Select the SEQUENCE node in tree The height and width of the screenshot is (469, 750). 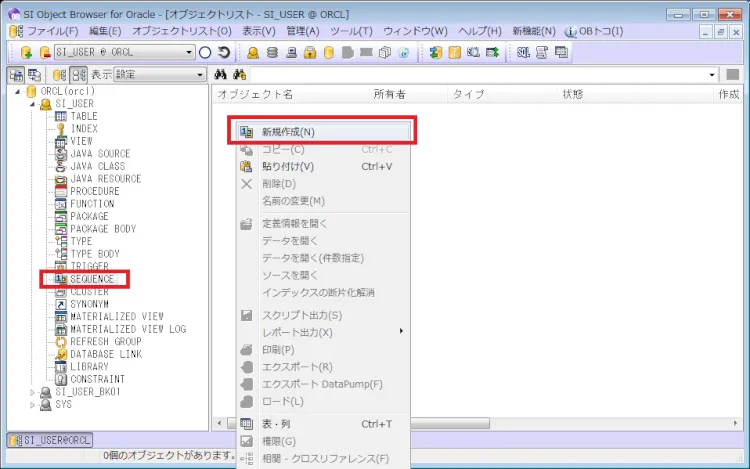coord(92,279)
